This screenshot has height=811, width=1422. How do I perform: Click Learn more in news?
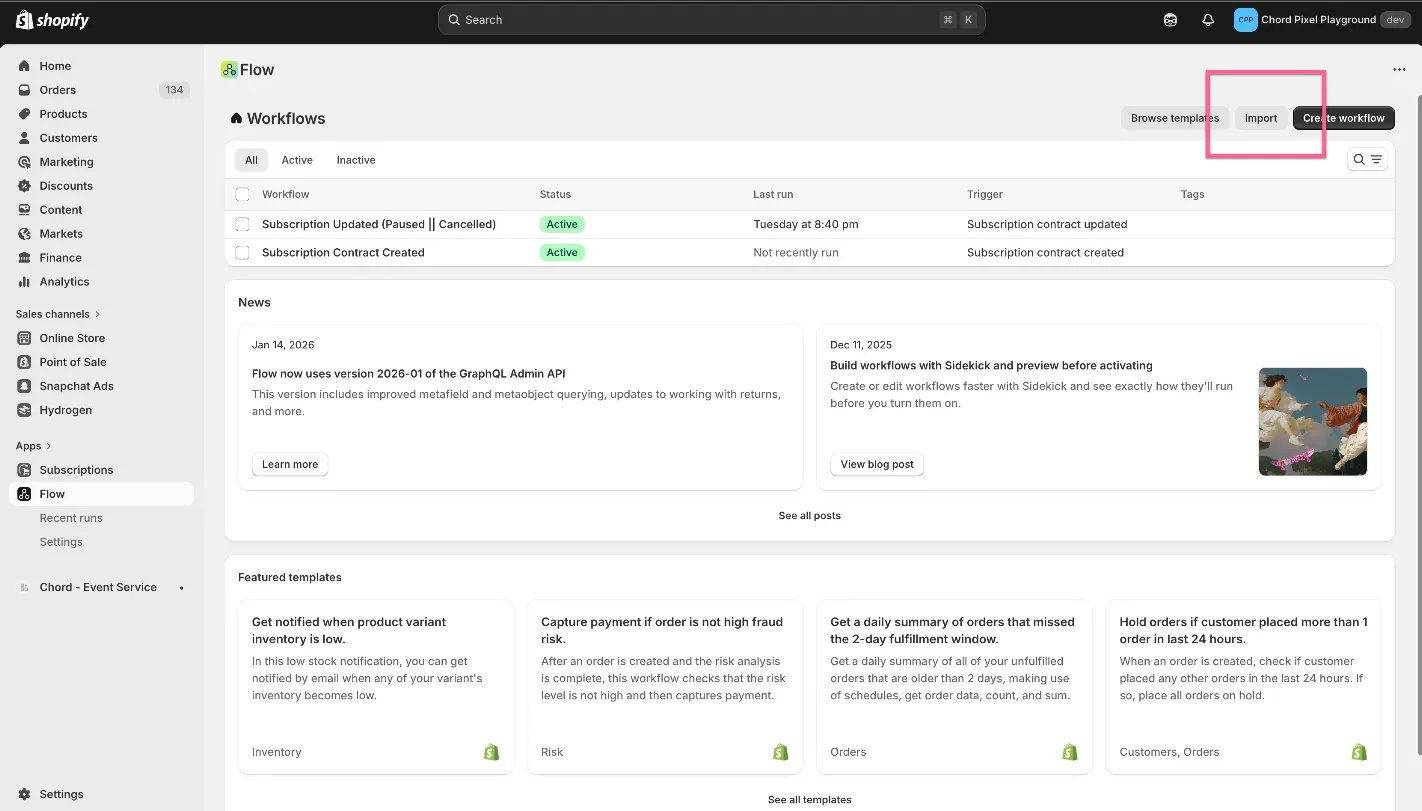[x=290, y=464]
